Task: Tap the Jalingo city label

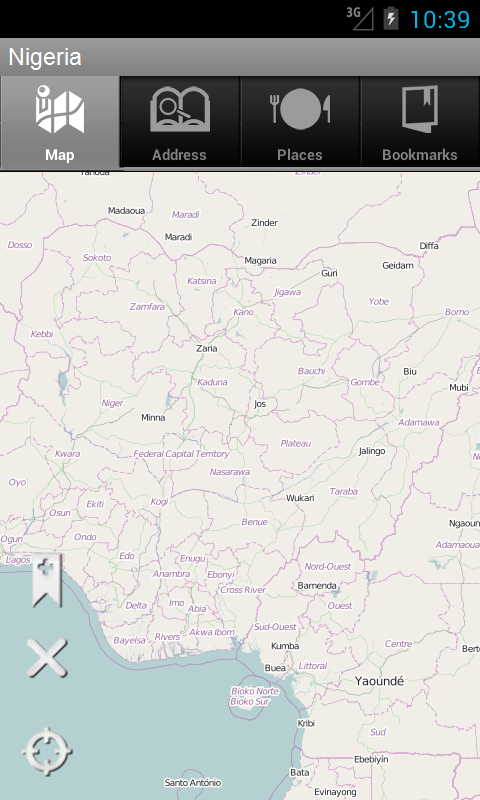Action: coord(372,451)
